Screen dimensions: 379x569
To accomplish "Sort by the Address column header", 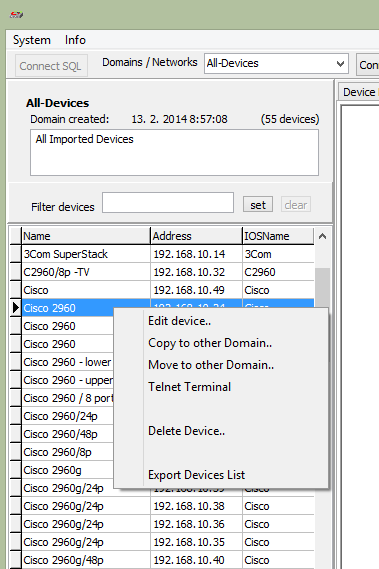I will 196,236.
